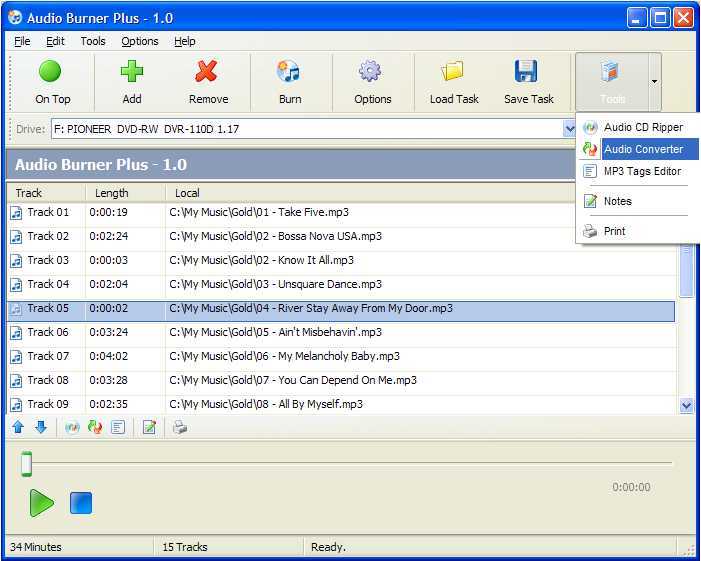Click the Length column header
Viewport: 701px width, 561px height.
125,193
